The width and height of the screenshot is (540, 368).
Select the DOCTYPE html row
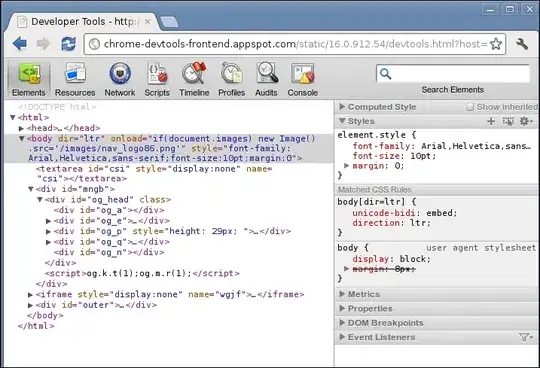coord(57,107)
